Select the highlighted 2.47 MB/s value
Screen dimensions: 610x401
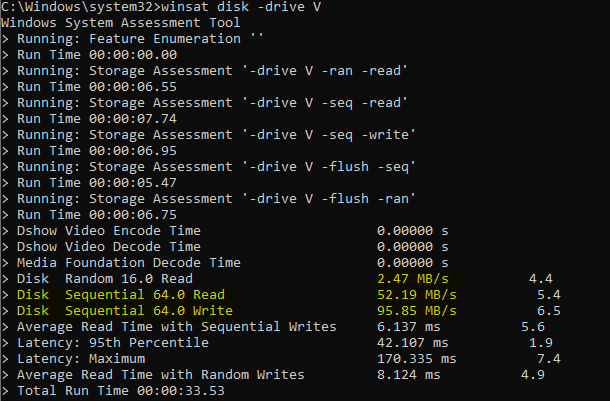tap(413, 279)
